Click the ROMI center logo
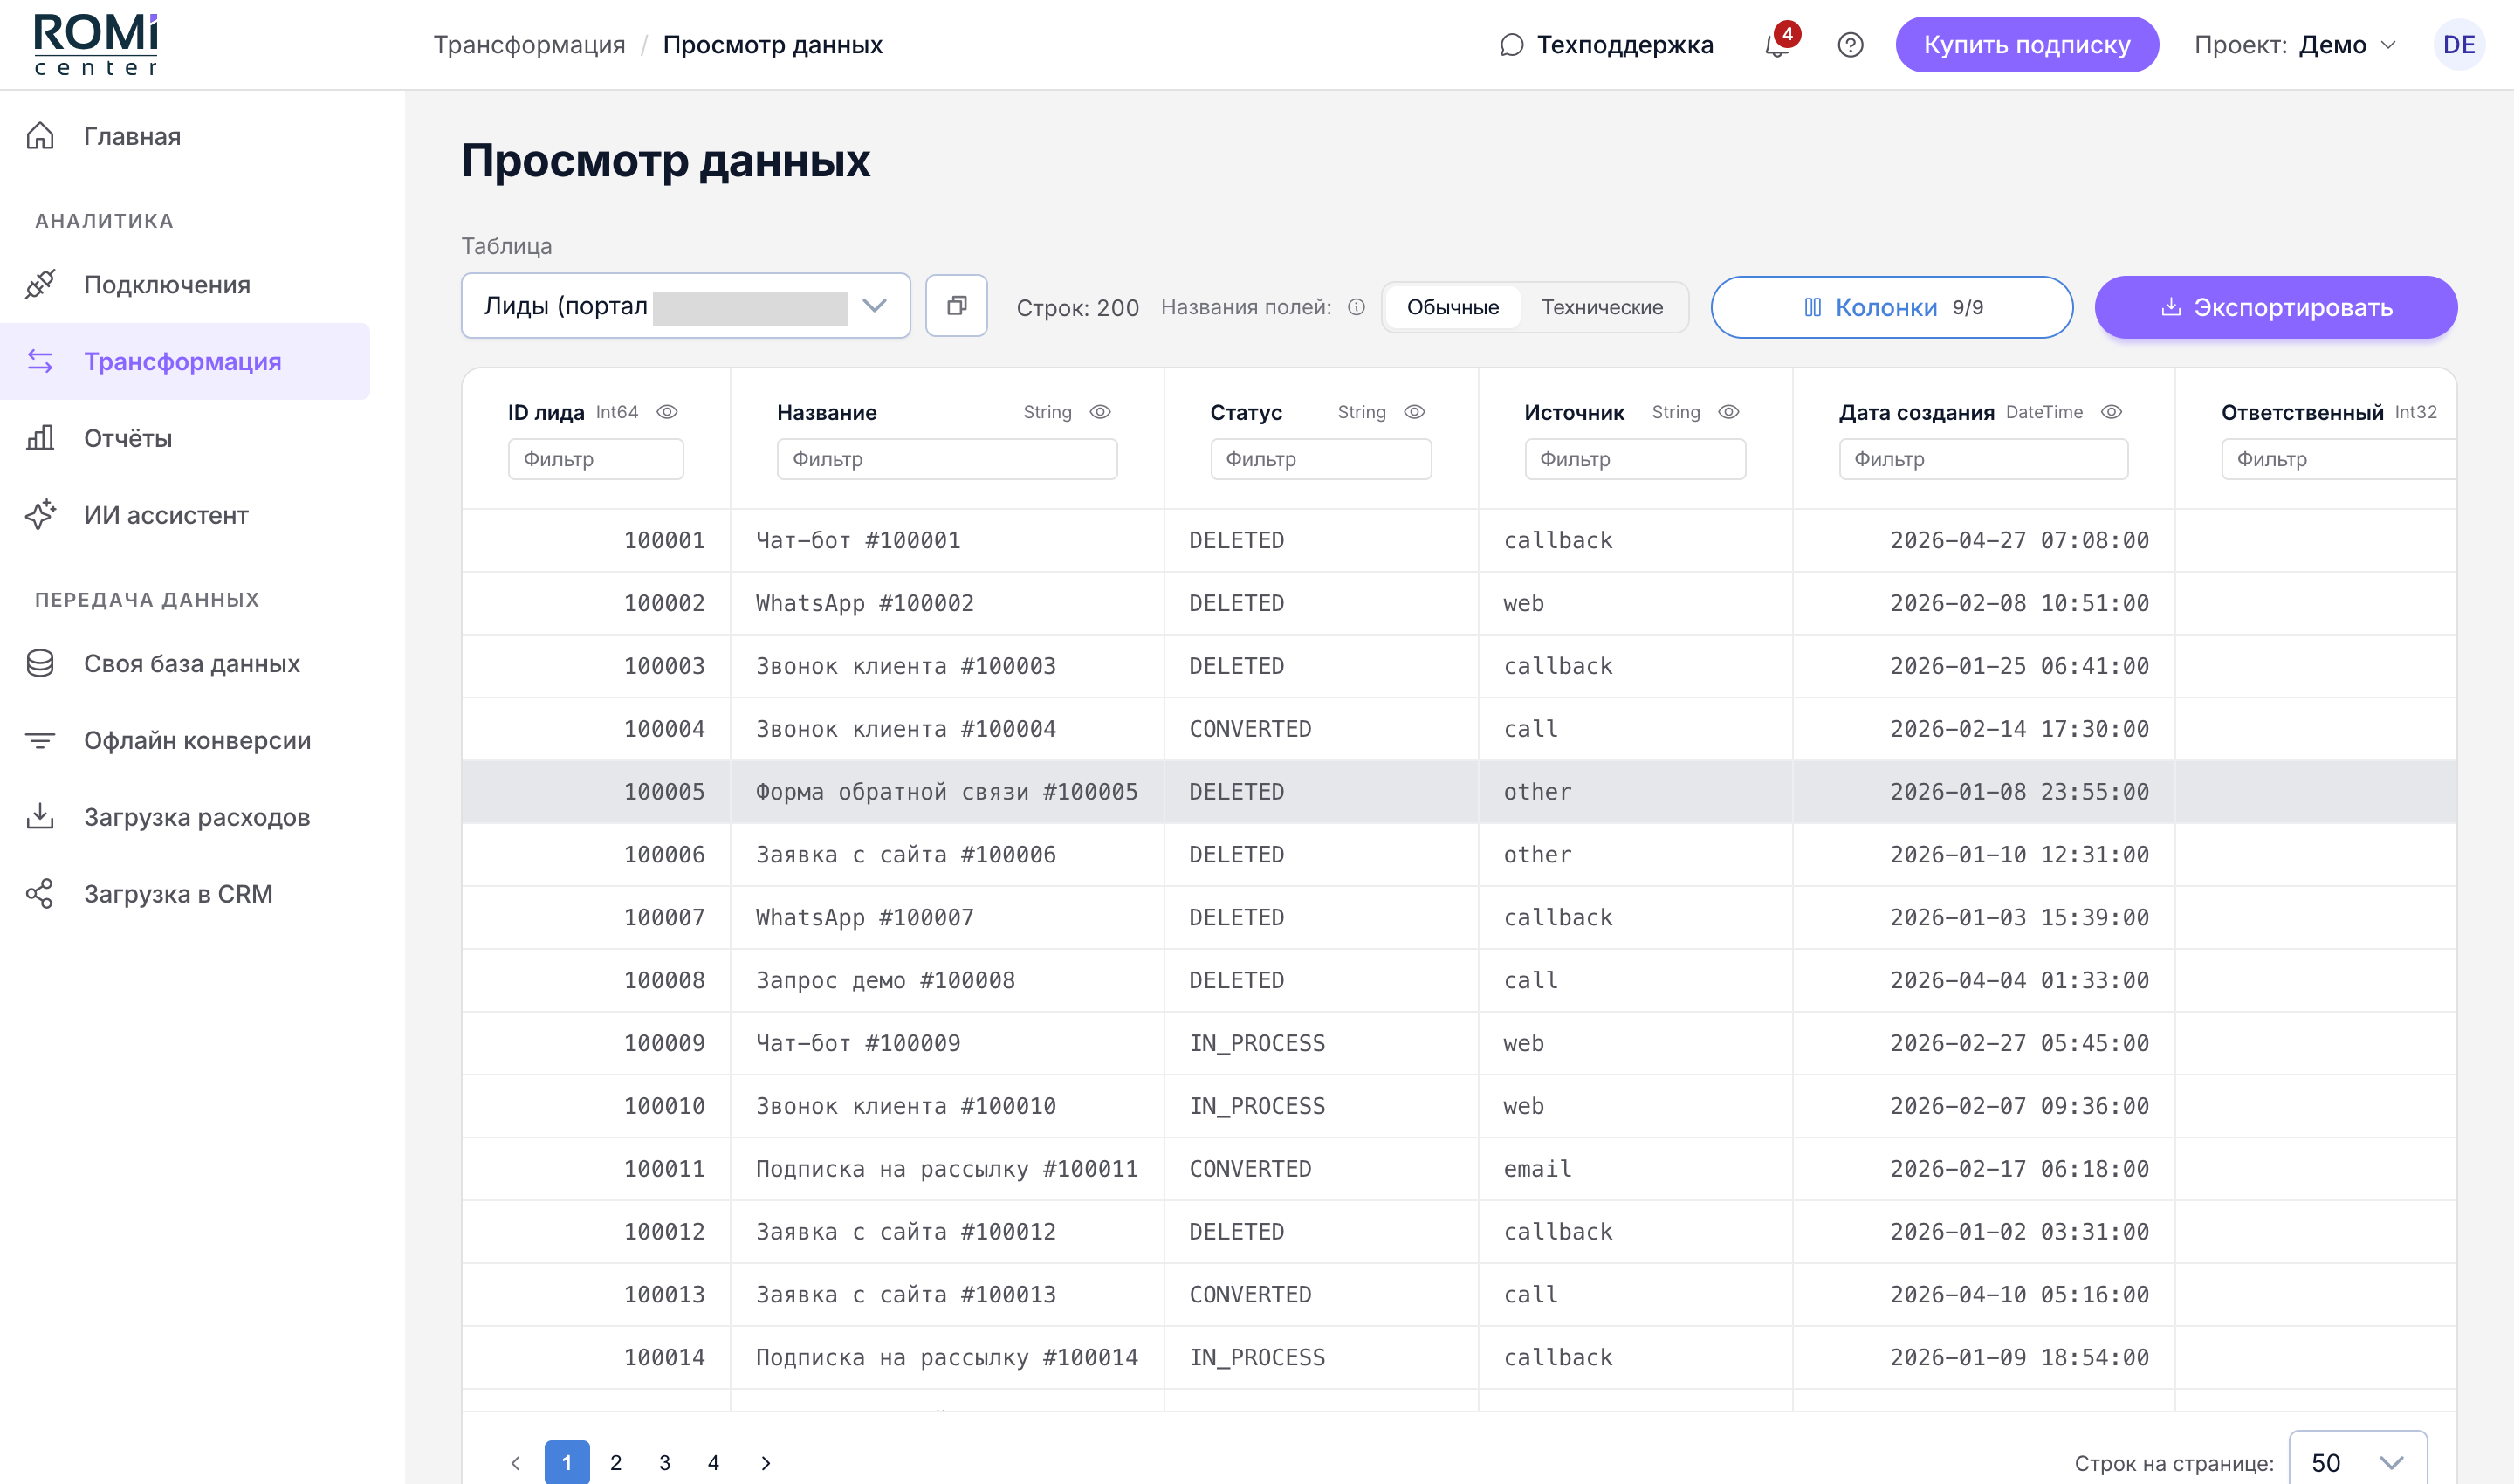Screen dimensions: 2514x1484 96,45
